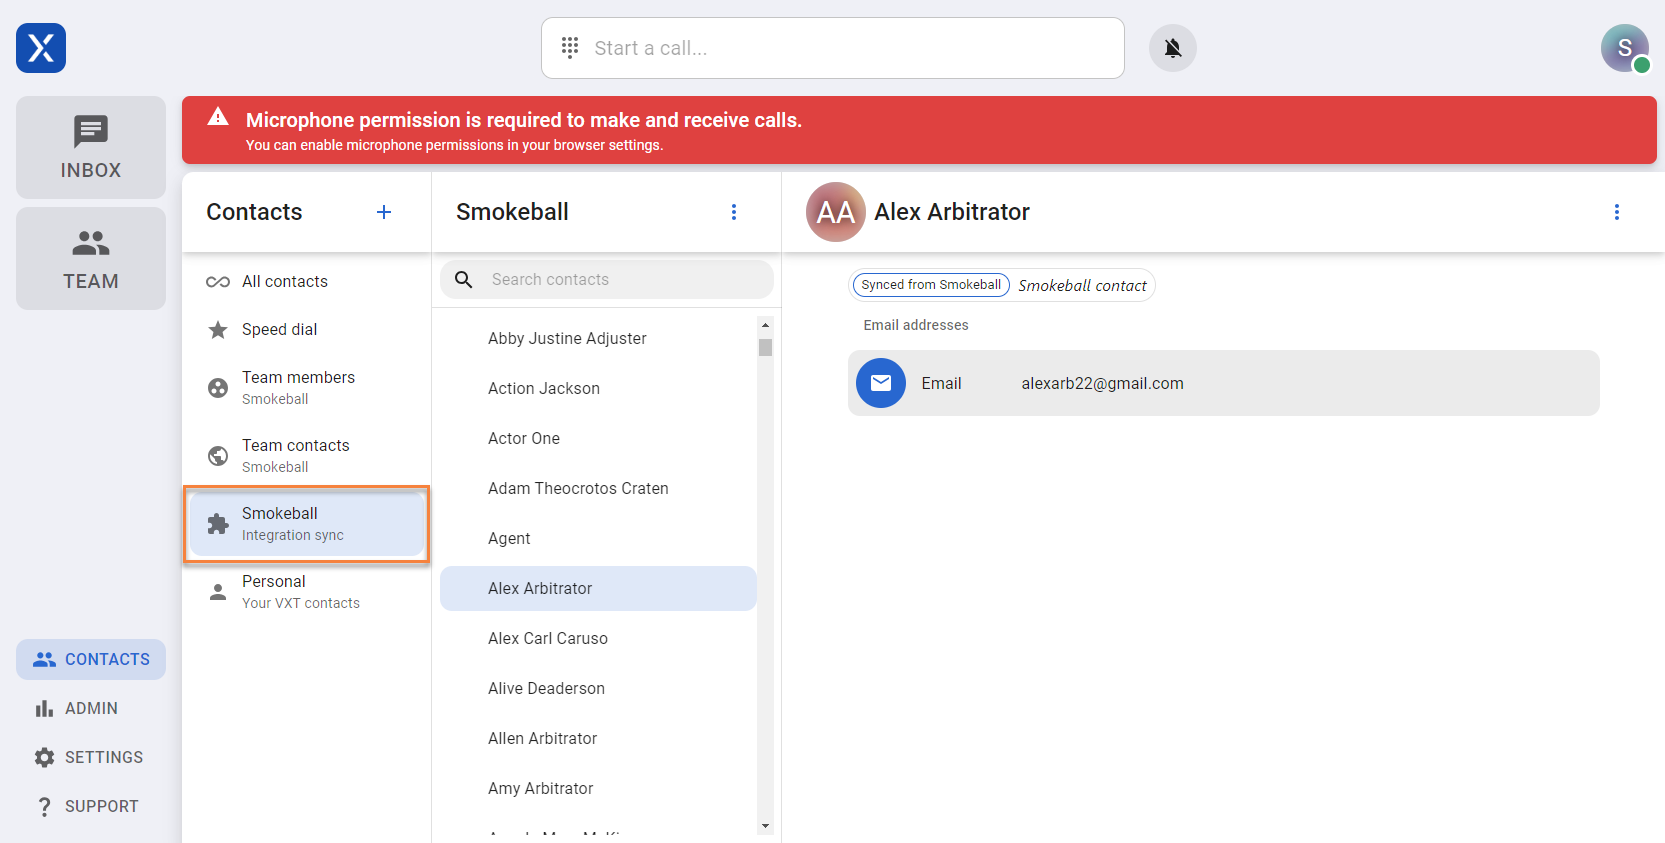The height and width of the screenshot is (843, 1665).
Task: Click the Admin bar chart icon
Action: 44,708
